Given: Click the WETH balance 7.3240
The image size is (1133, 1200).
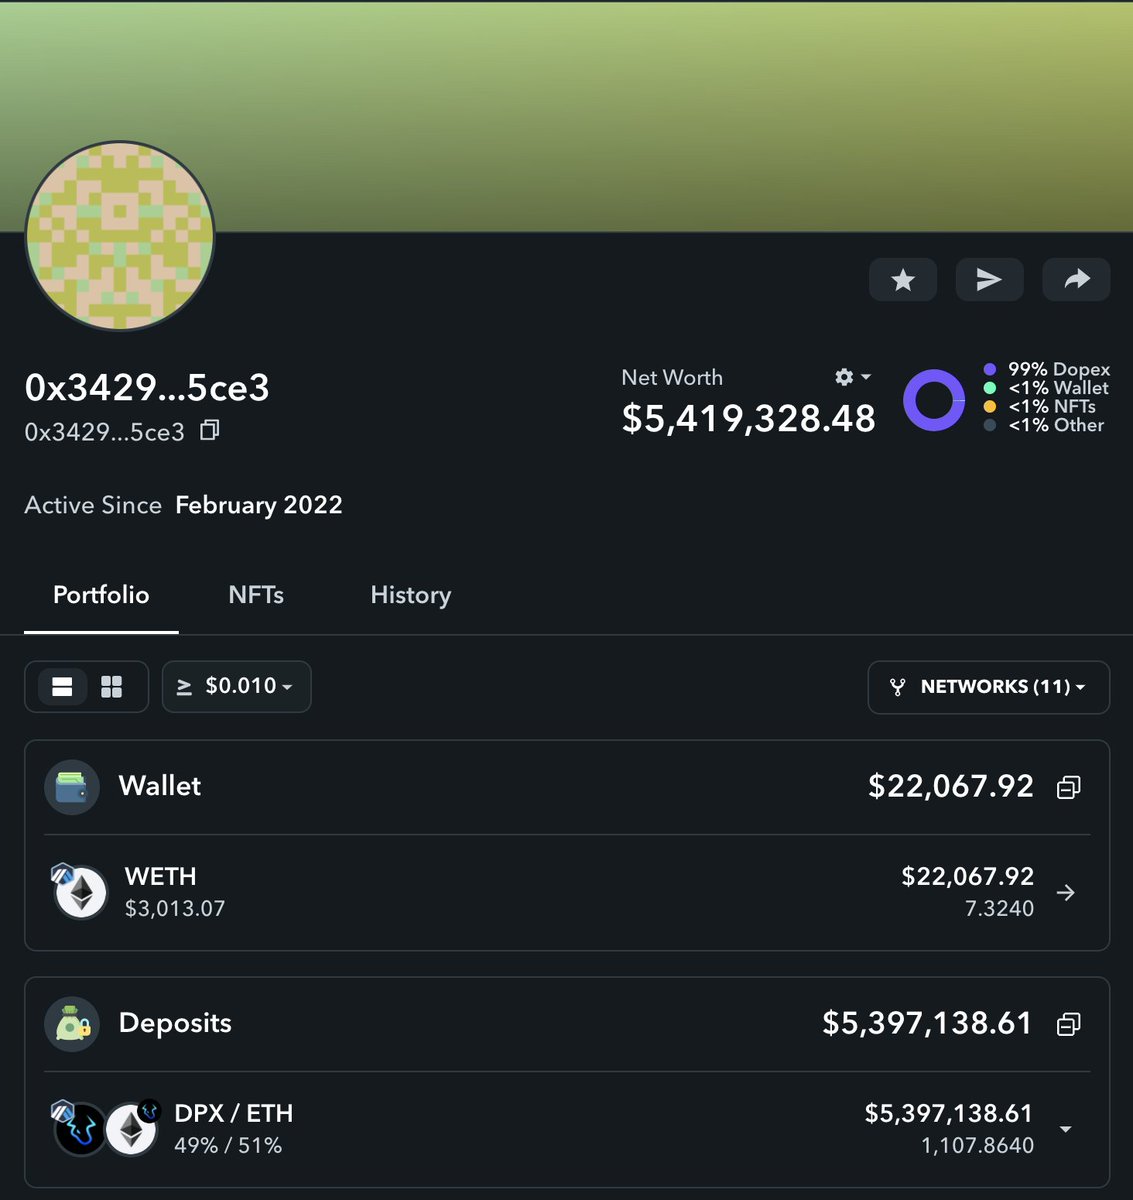Looking at the screenshot, I should click(x=999, y=909).
